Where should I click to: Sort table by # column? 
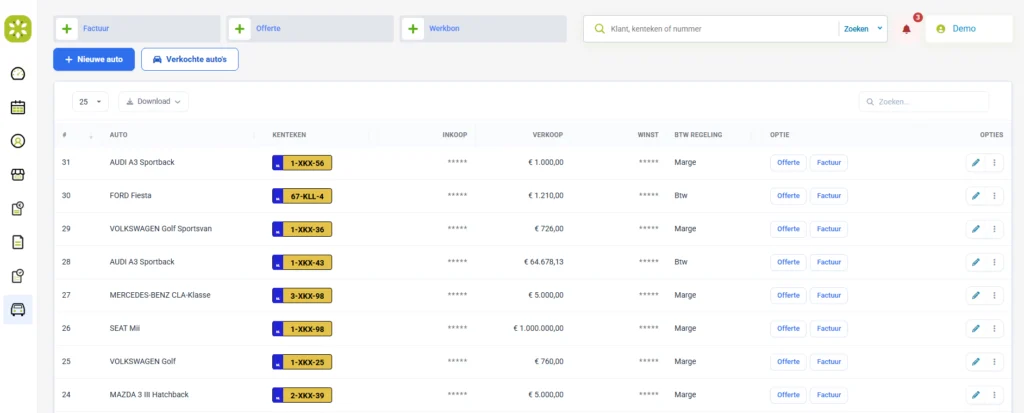76,135
